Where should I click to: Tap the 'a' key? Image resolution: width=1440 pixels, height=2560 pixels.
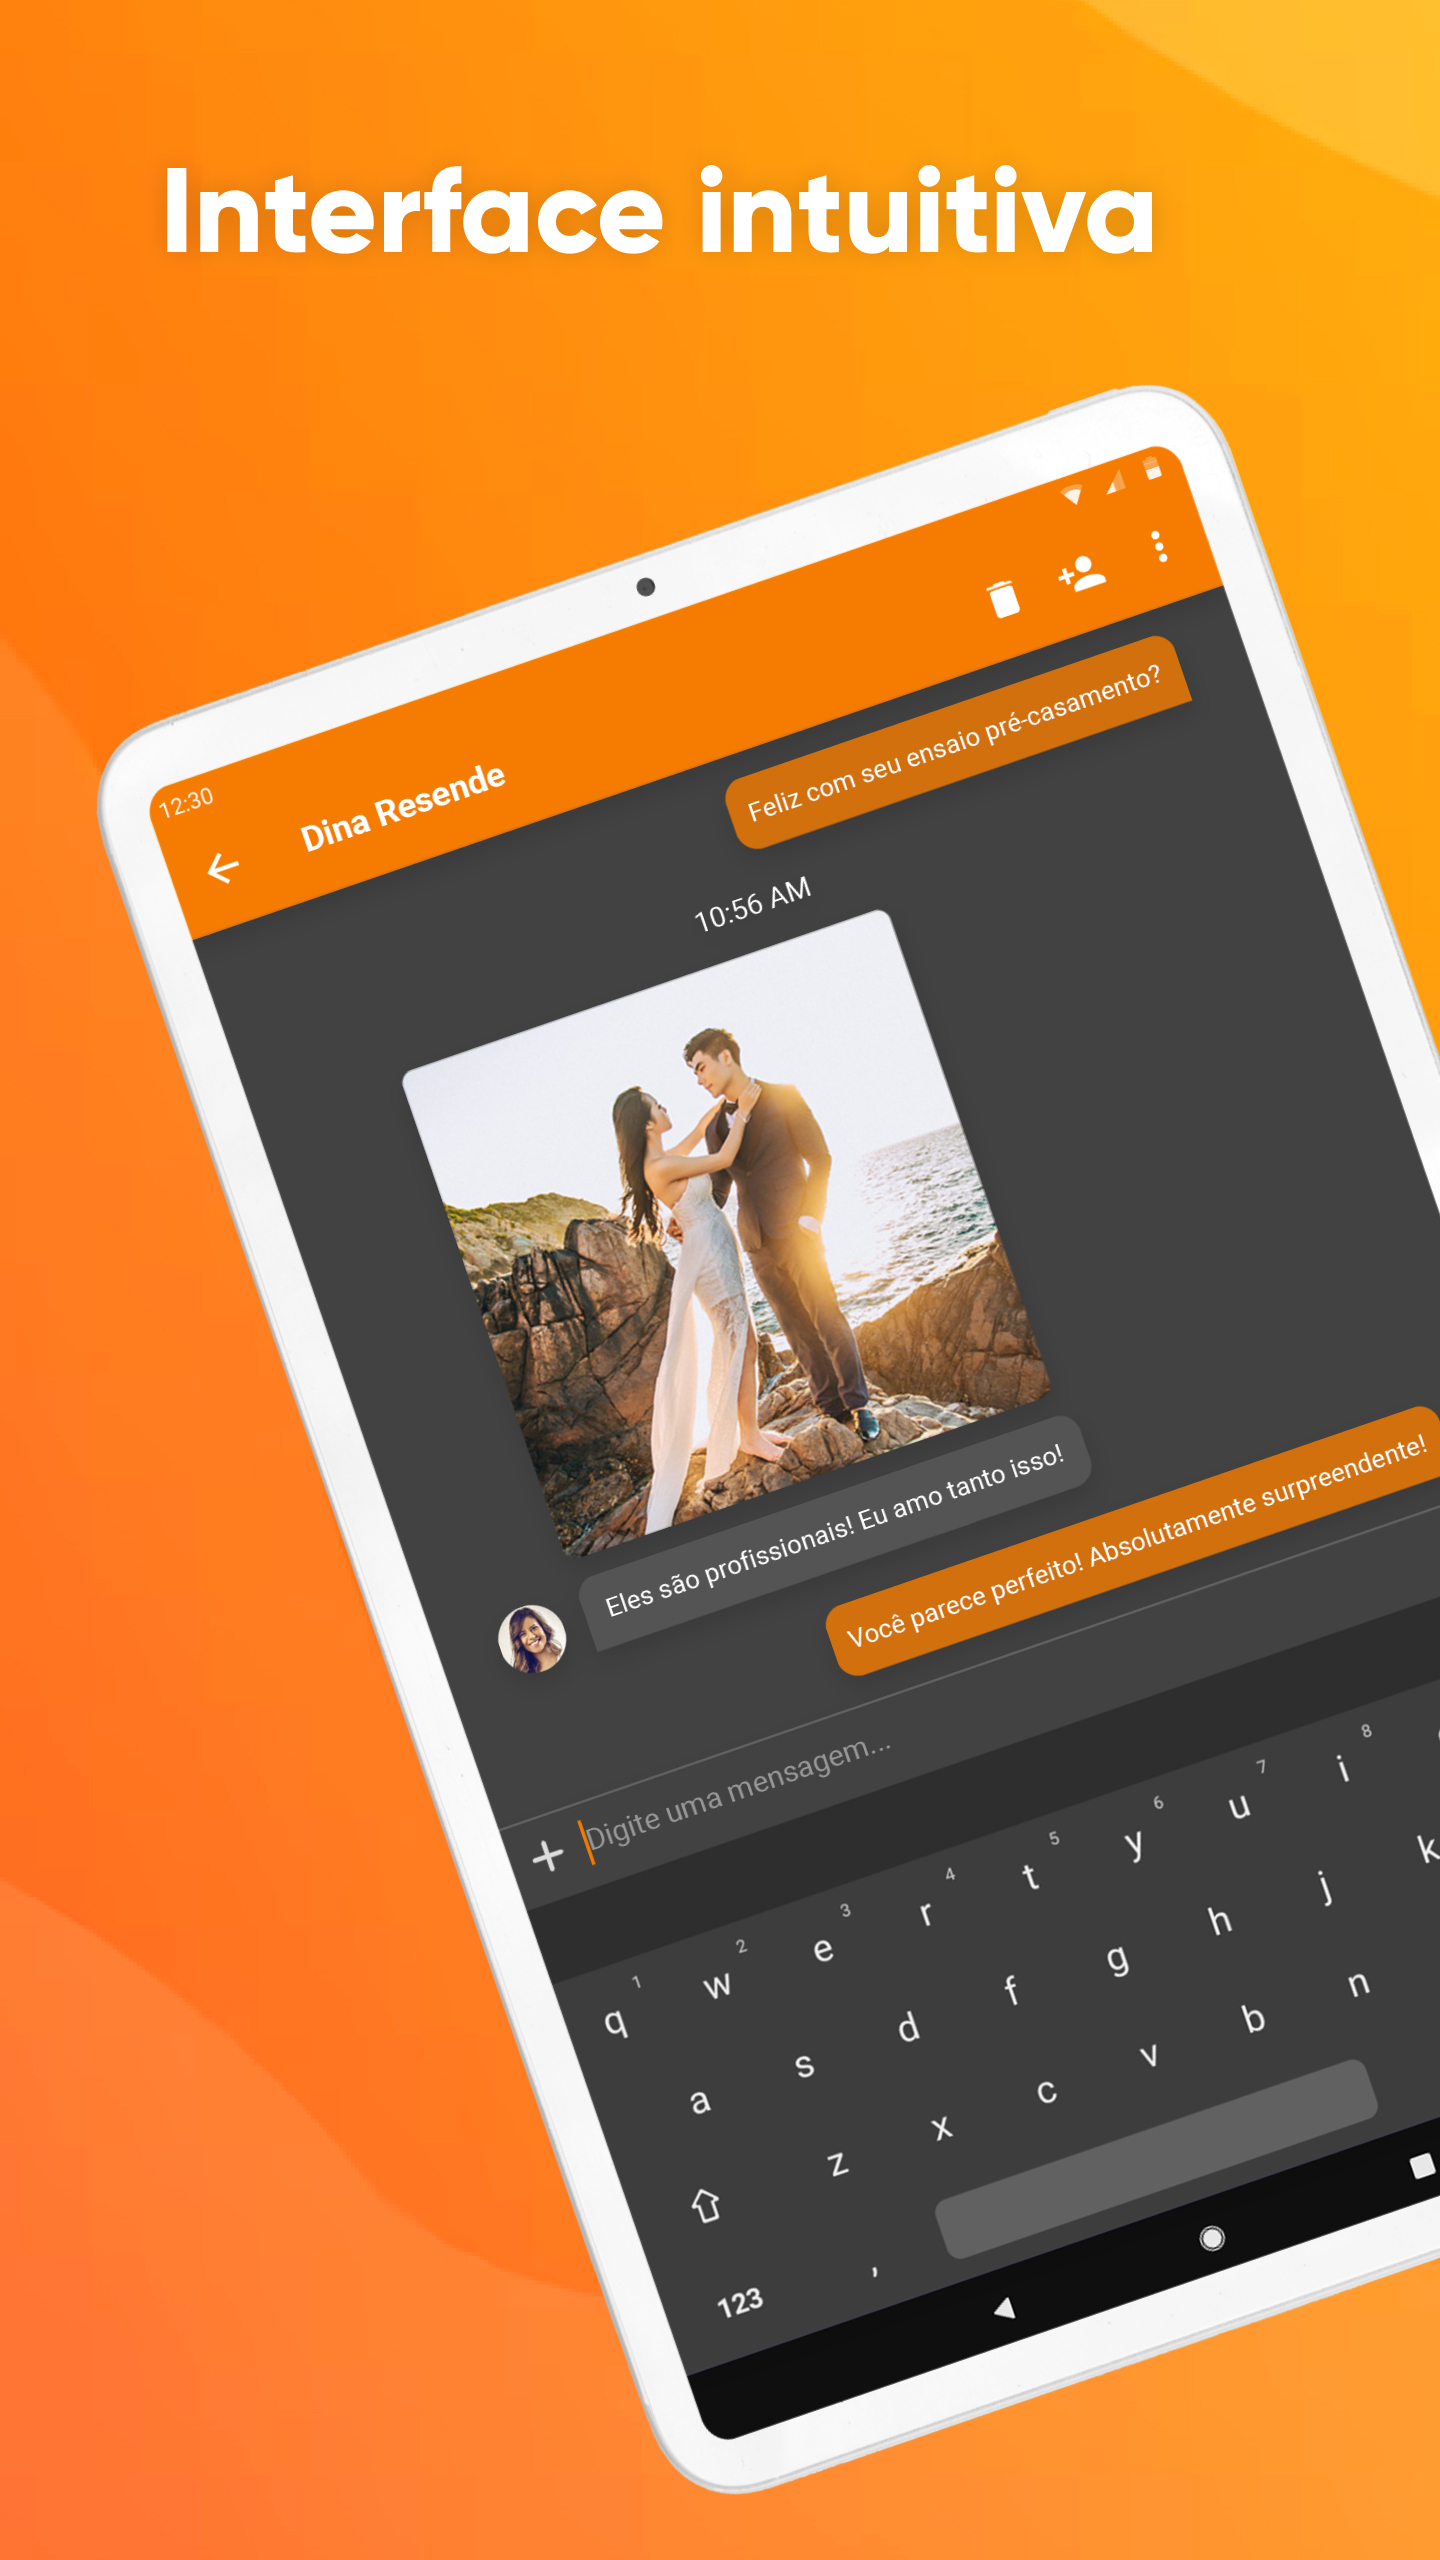click(x=700, y=2100)
